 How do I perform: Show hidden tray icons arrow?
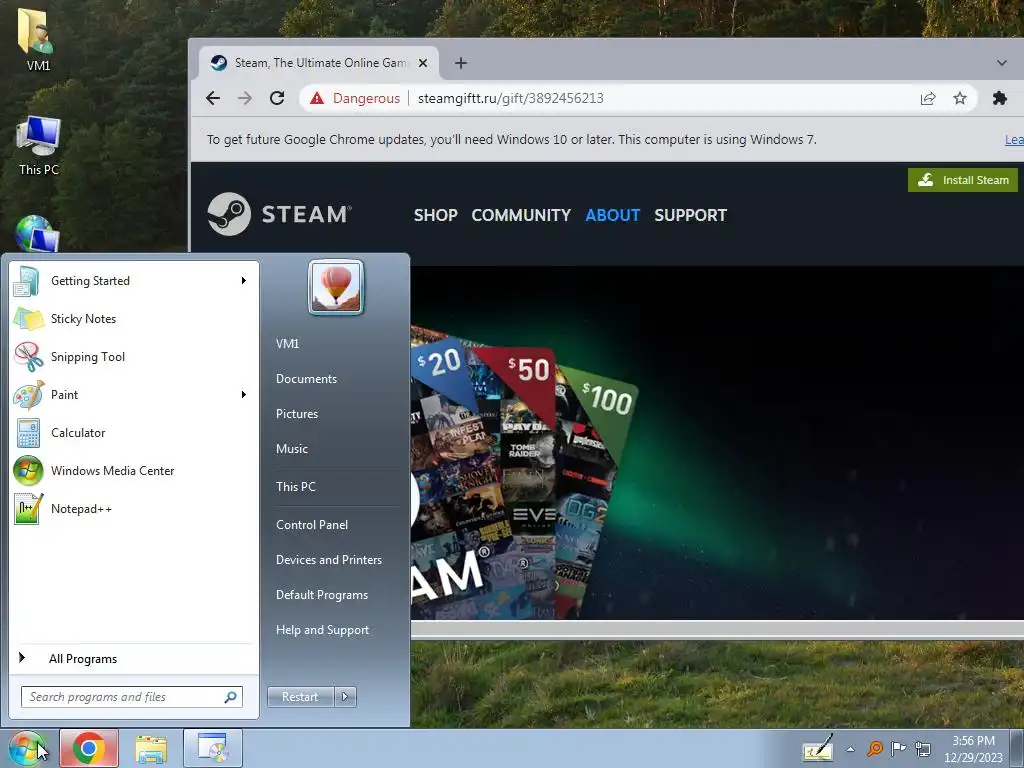[850, 749]
